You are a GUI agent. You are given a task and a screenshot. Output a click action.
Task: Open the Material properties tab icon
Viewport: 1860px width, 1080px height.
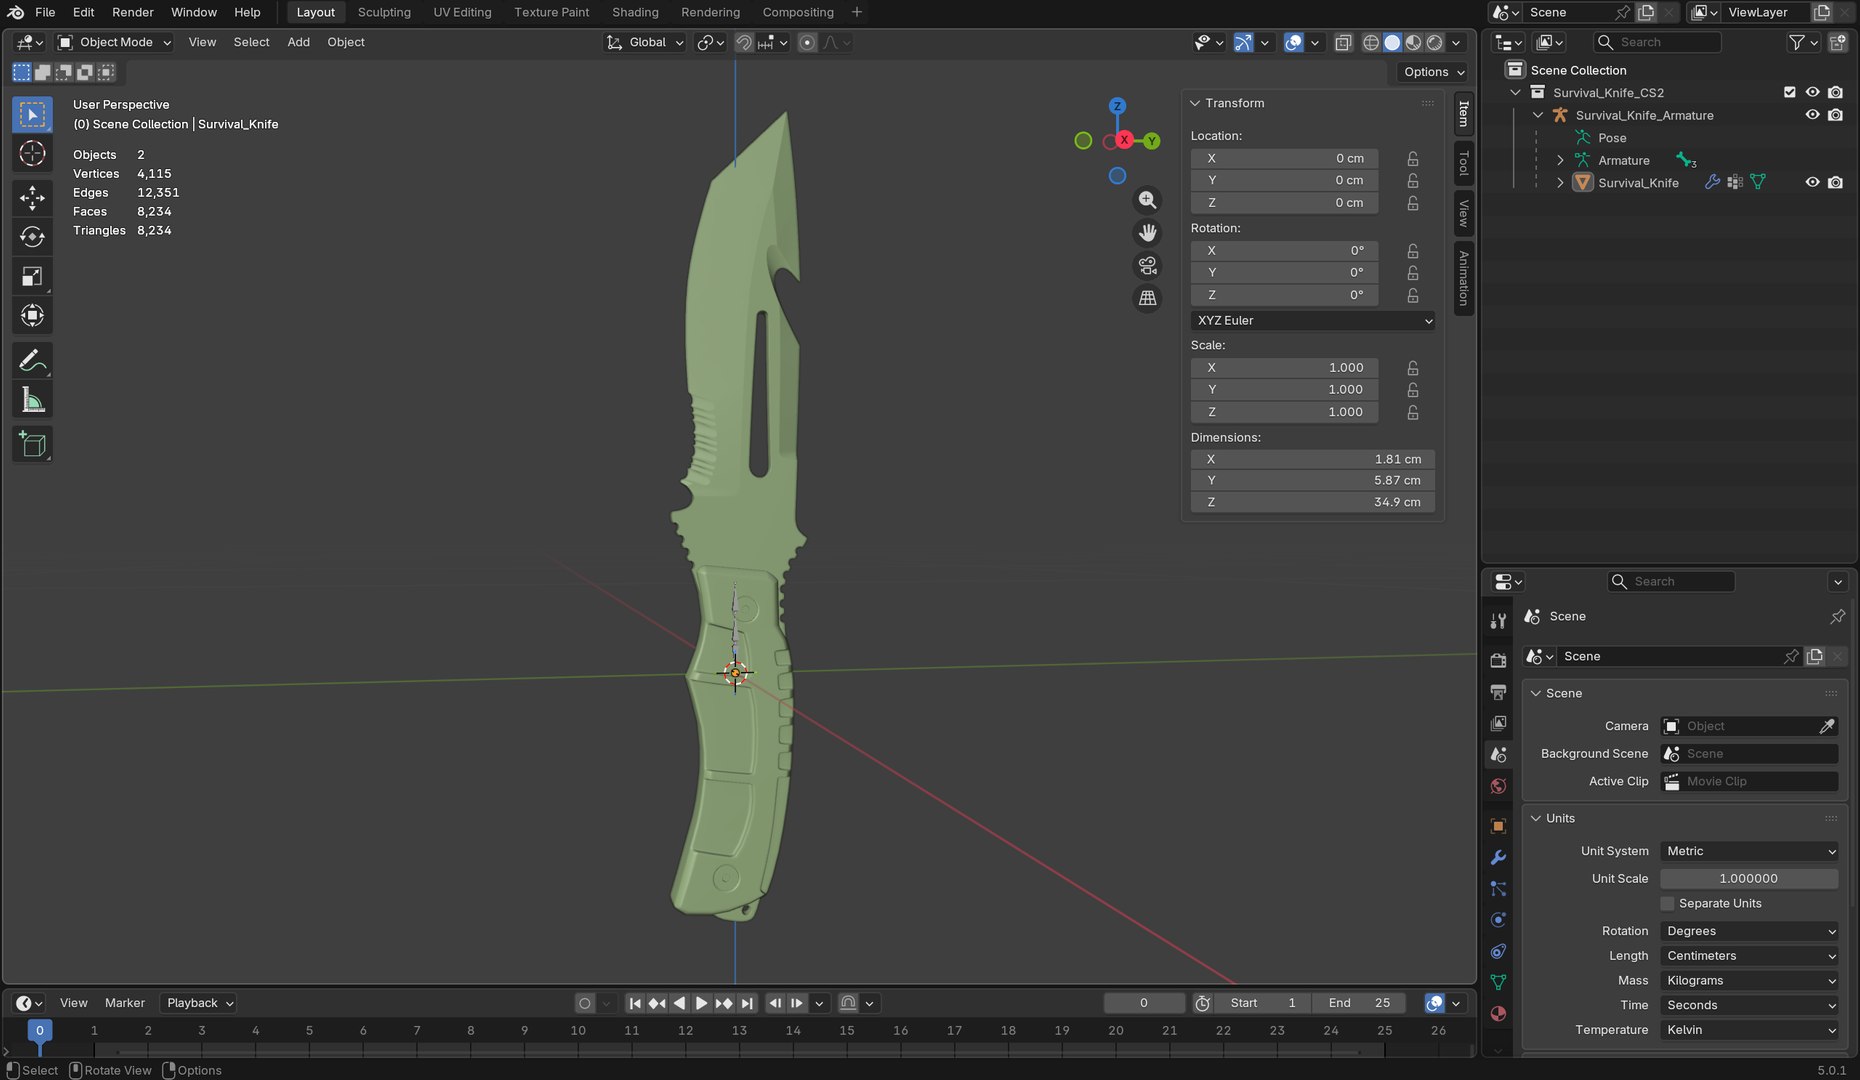pos(1498,1013)
